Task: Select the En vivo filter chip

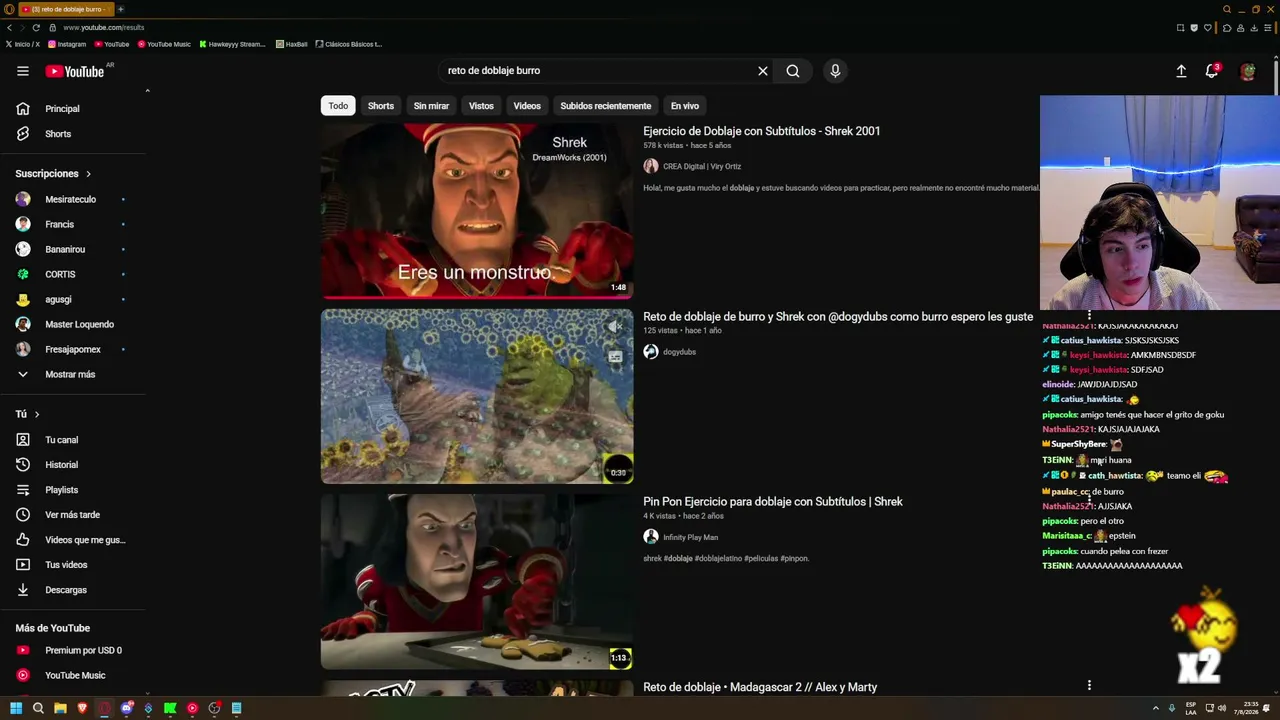Action: pos(685,106)
